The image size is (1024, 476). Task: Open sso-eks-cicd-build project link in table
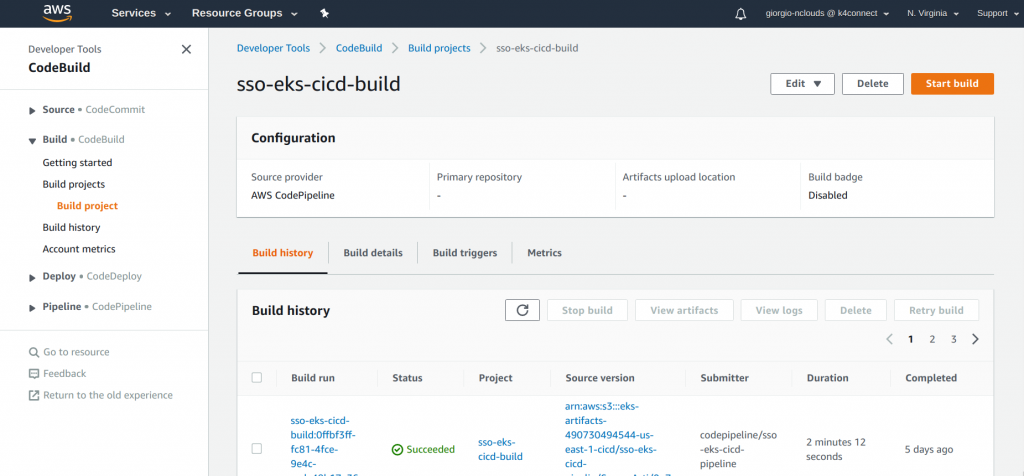coord(500,449)
